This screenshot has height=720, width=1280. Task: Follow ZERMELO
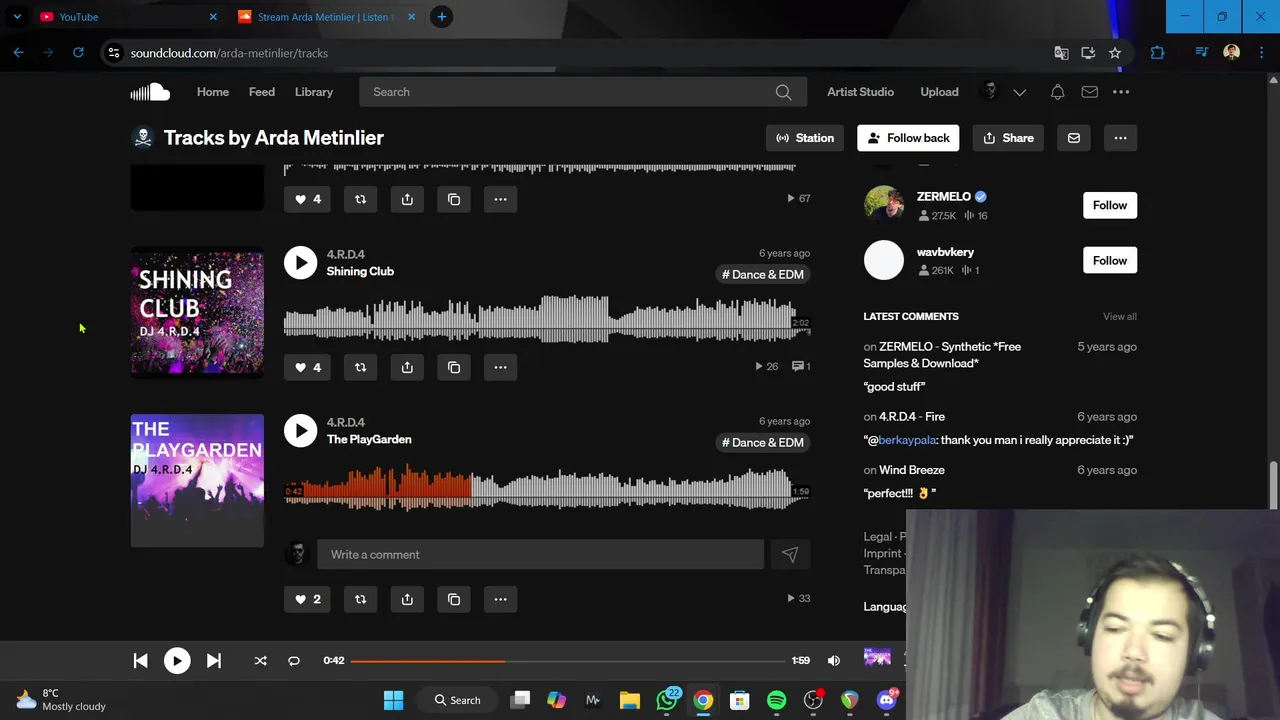tap(1110, 205)
